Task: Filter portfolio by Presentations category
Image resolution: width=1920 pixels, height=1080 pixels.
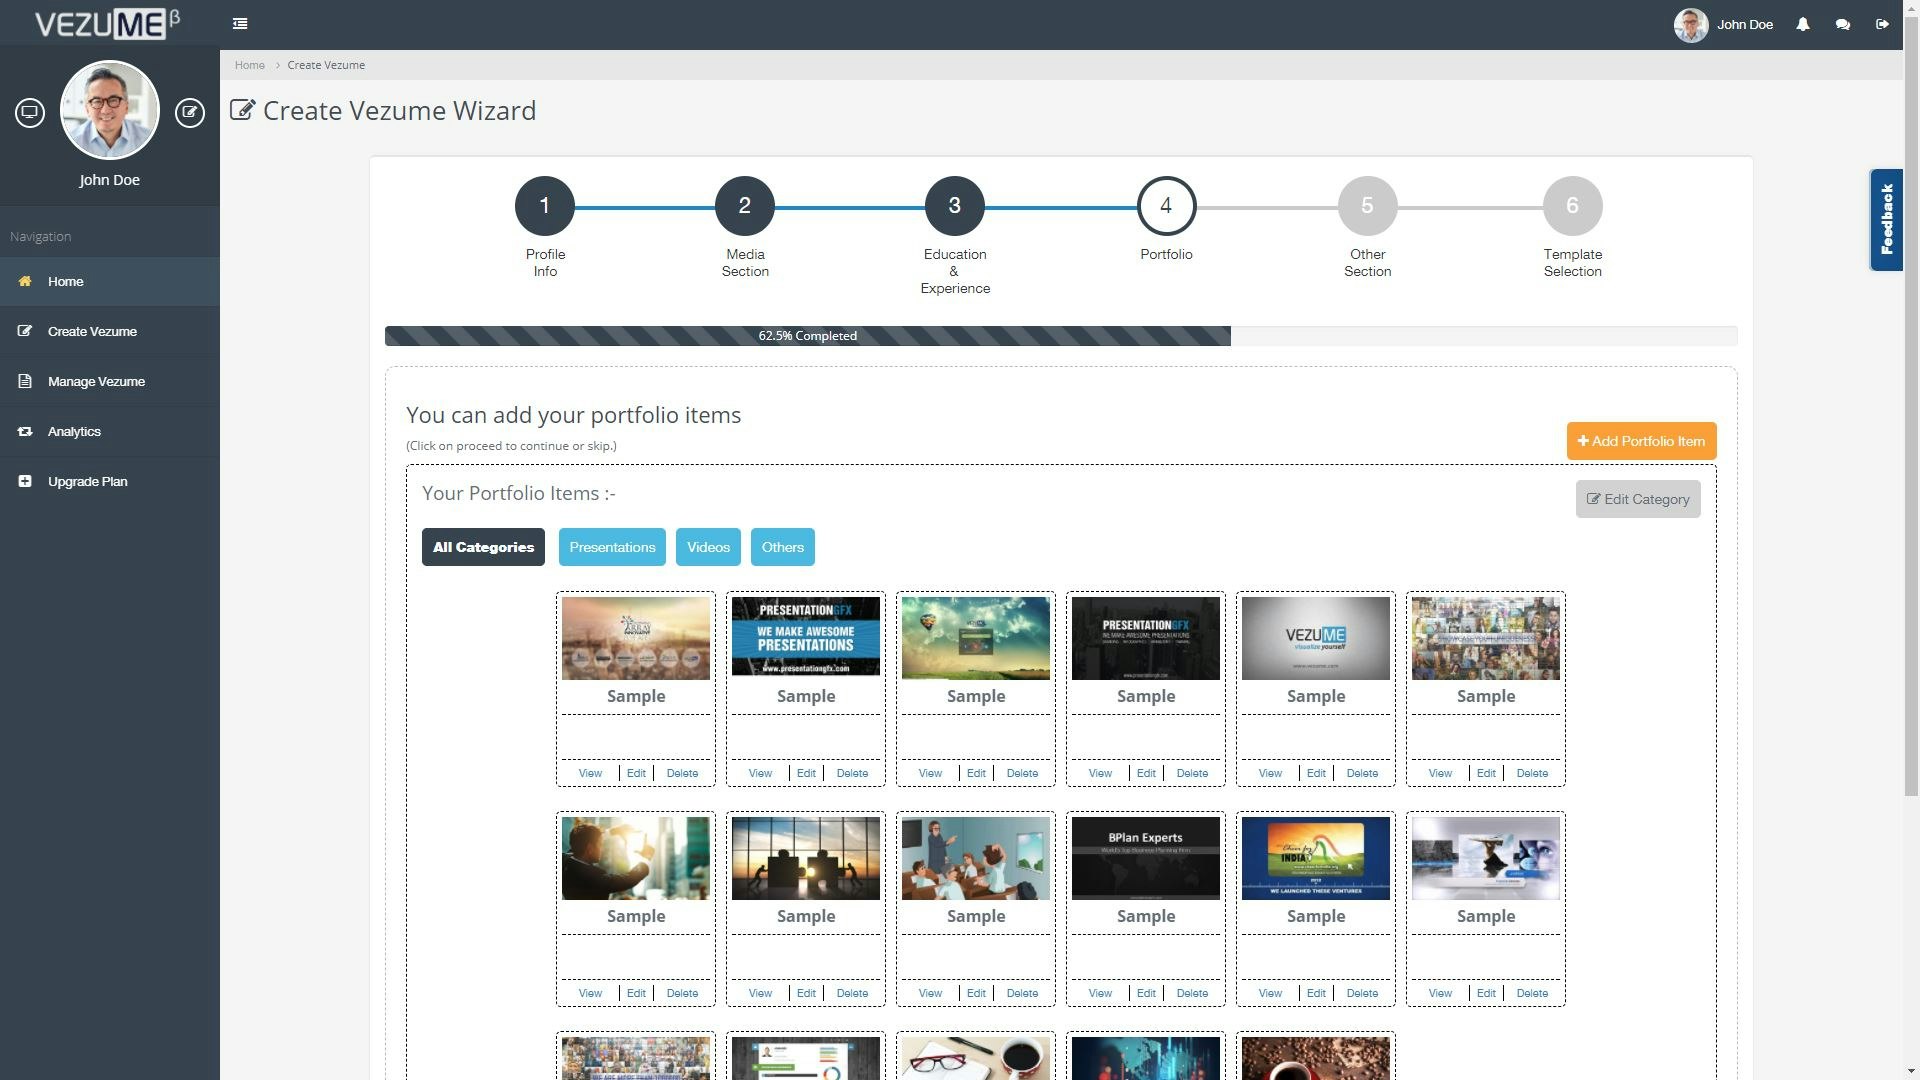Action: [x=612, y=547]
